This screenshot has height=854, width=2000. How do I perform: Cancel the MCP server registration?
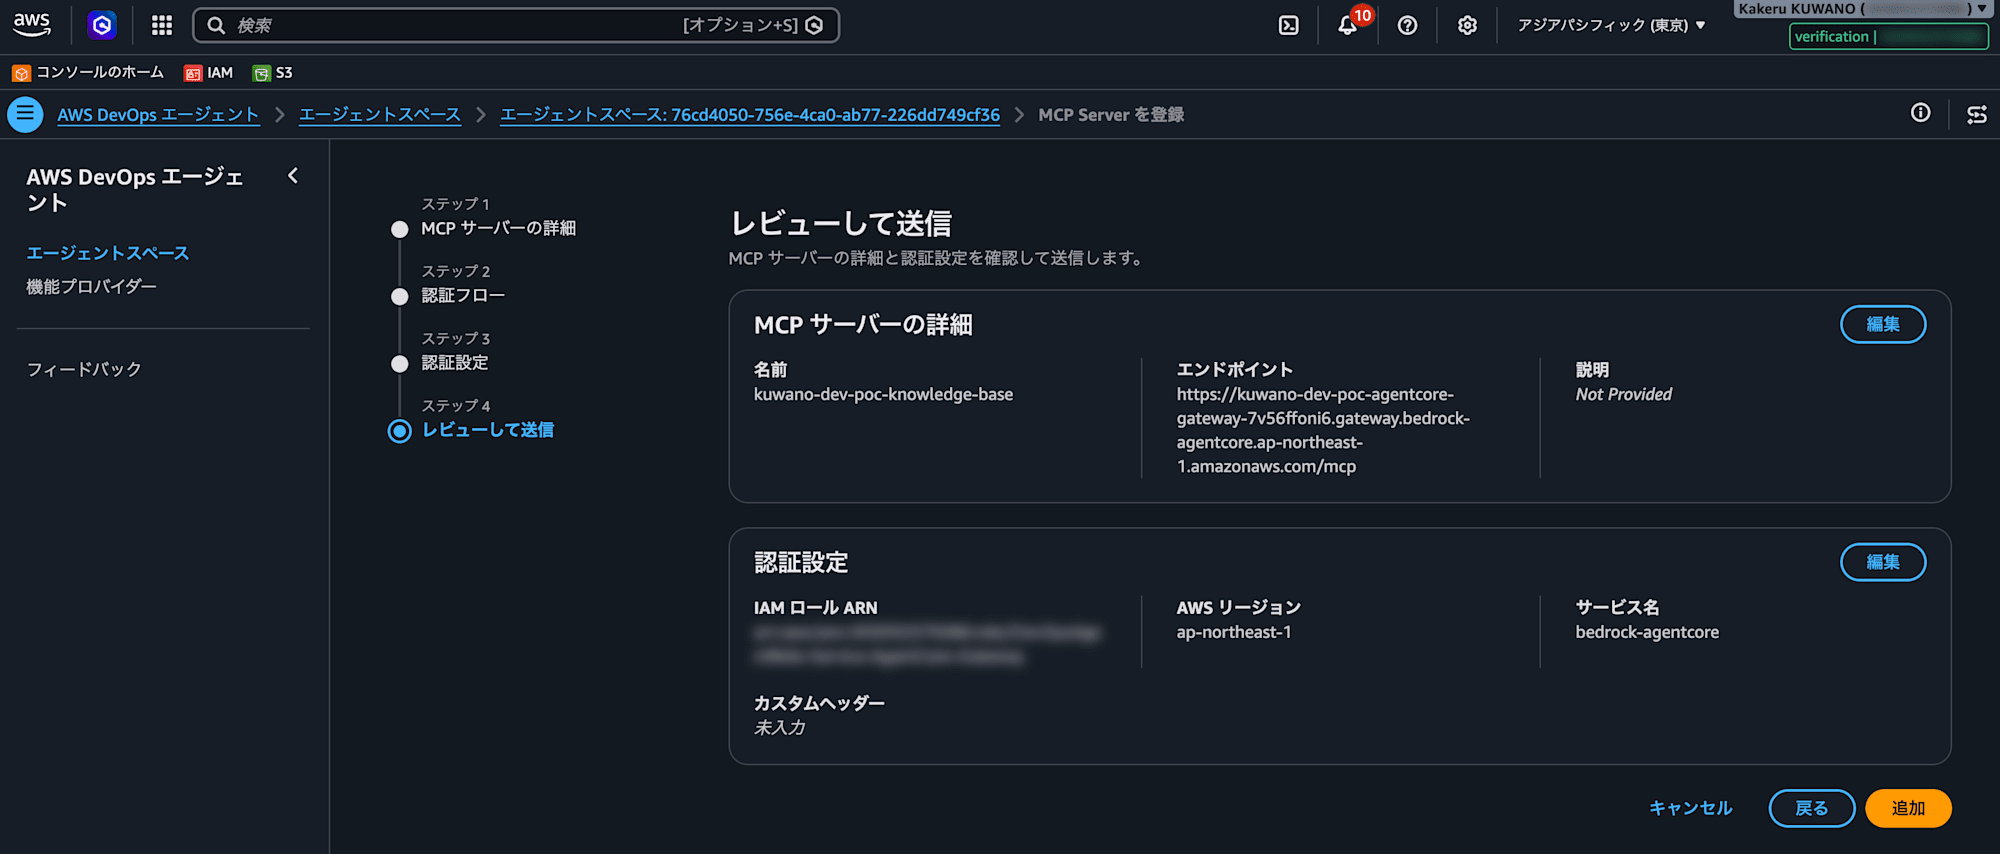1690,808
